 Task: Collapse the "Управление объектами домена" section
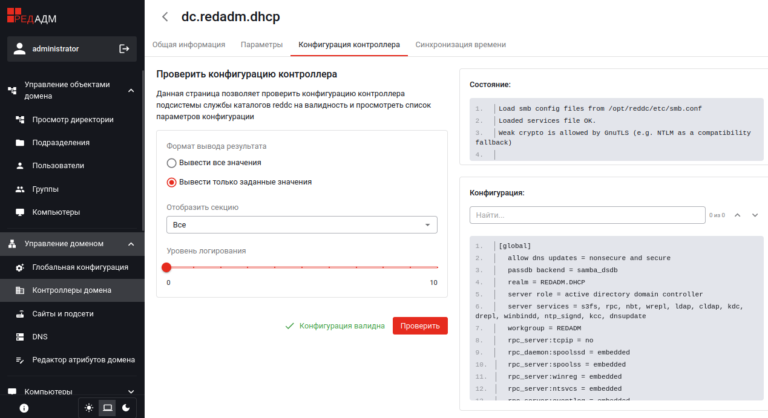click(131, 91)
